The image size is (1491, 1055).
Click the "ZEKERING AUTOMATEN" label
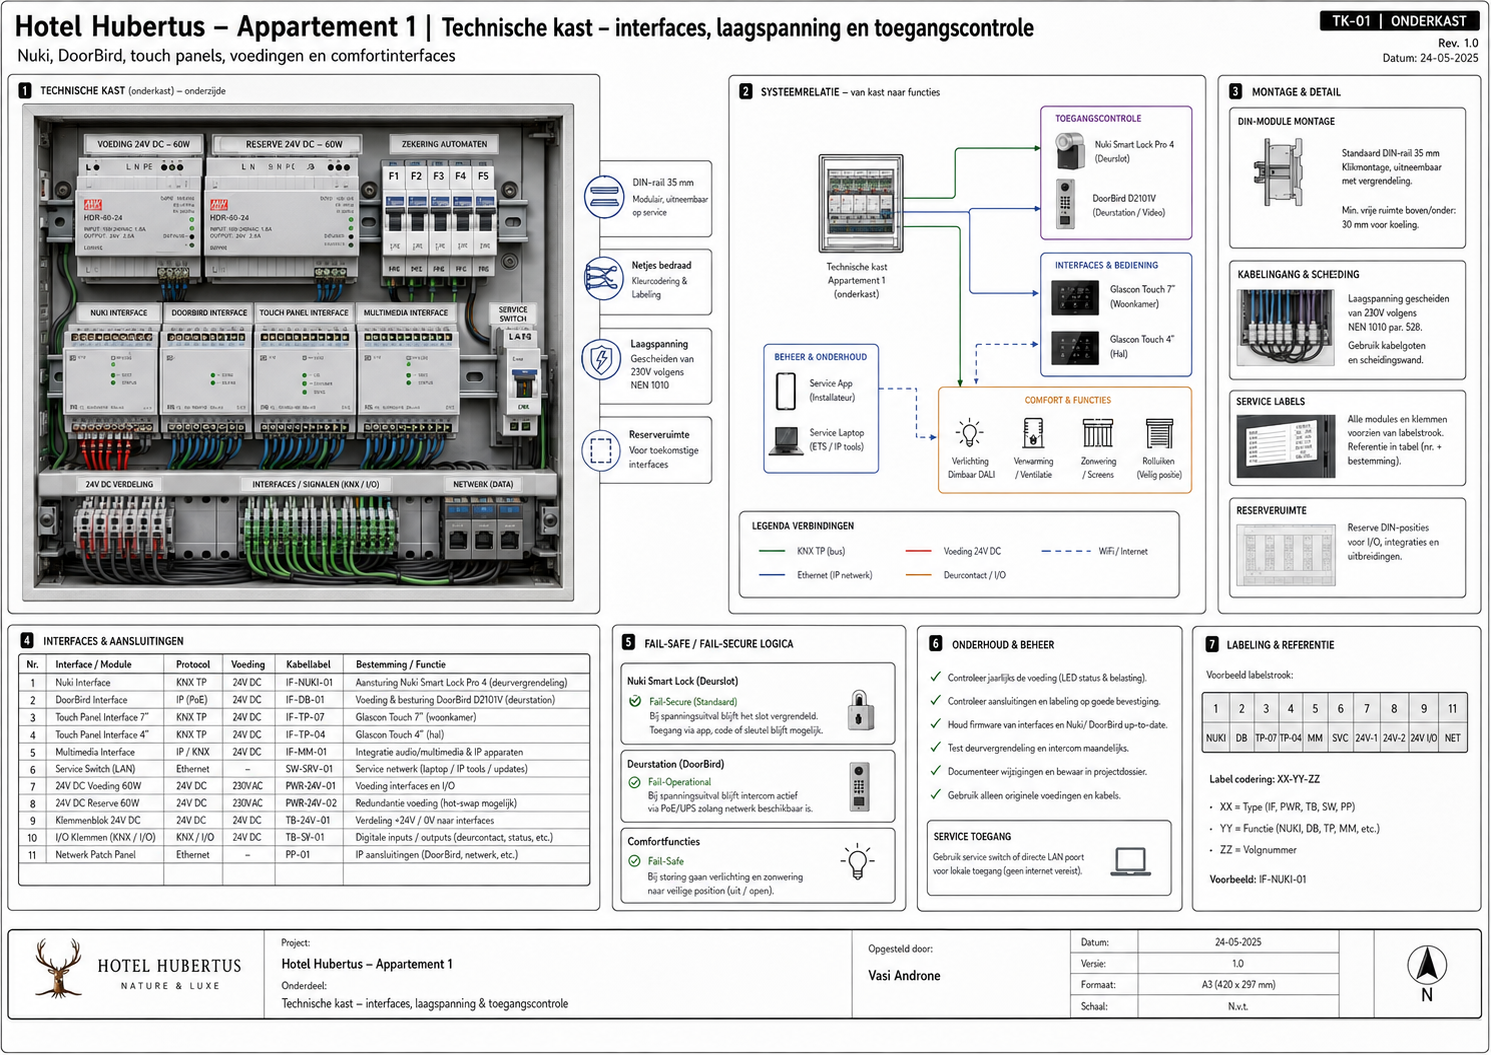pyautogui.click(x=444, y=144)
